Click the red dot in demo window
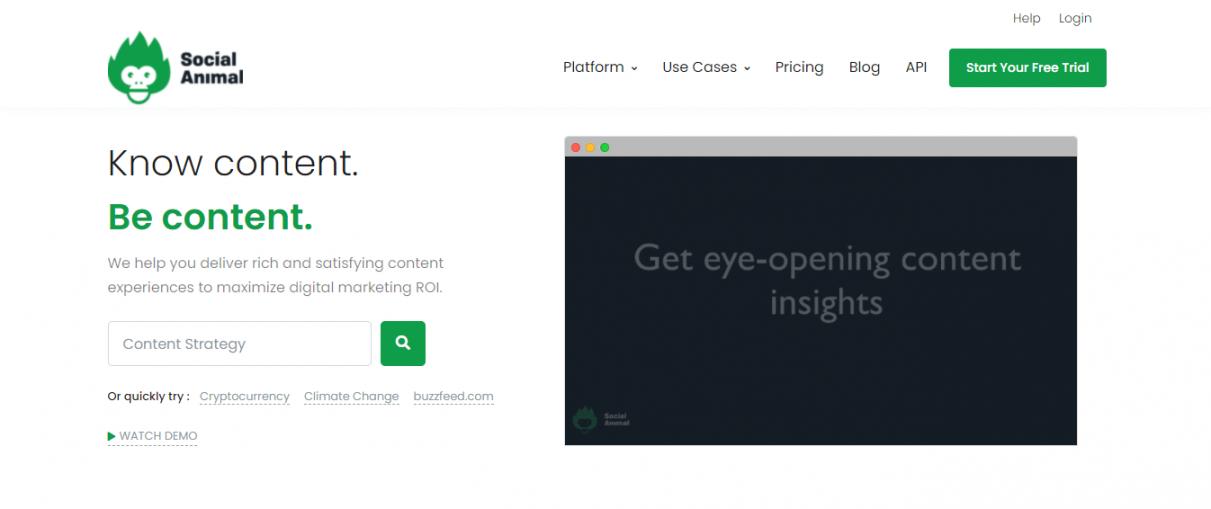This screenshot has width=1211, height=509. [x=576, y=148]
